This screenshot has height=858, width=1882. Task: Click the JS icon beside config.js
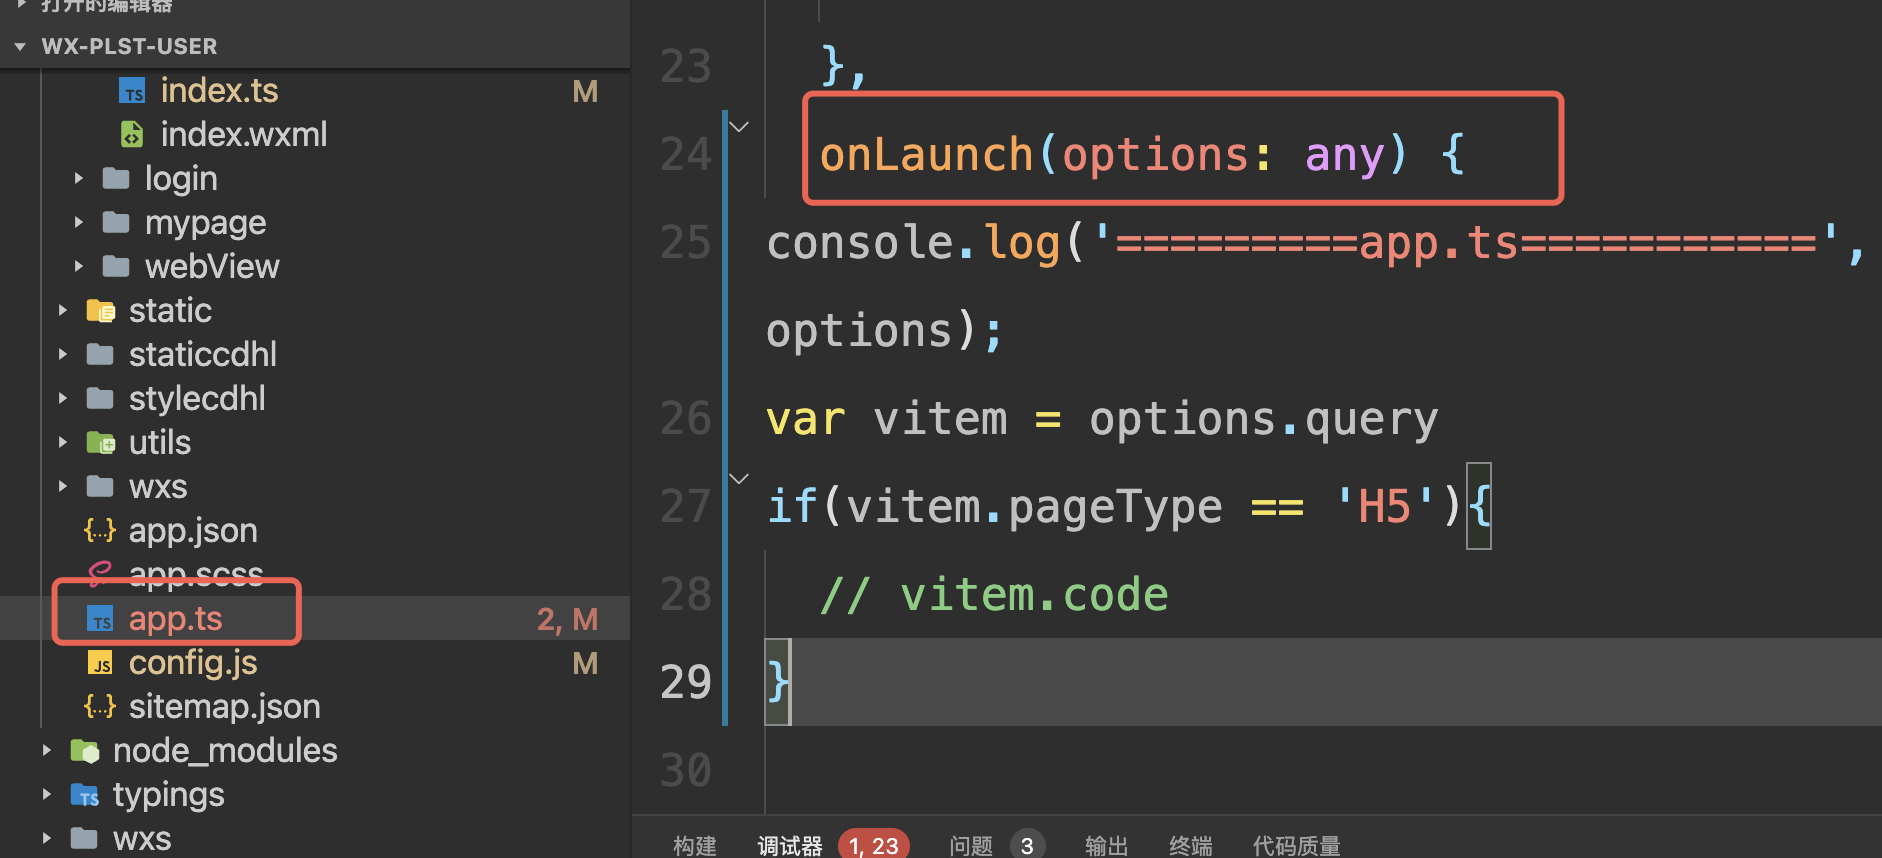click(100, 663)
